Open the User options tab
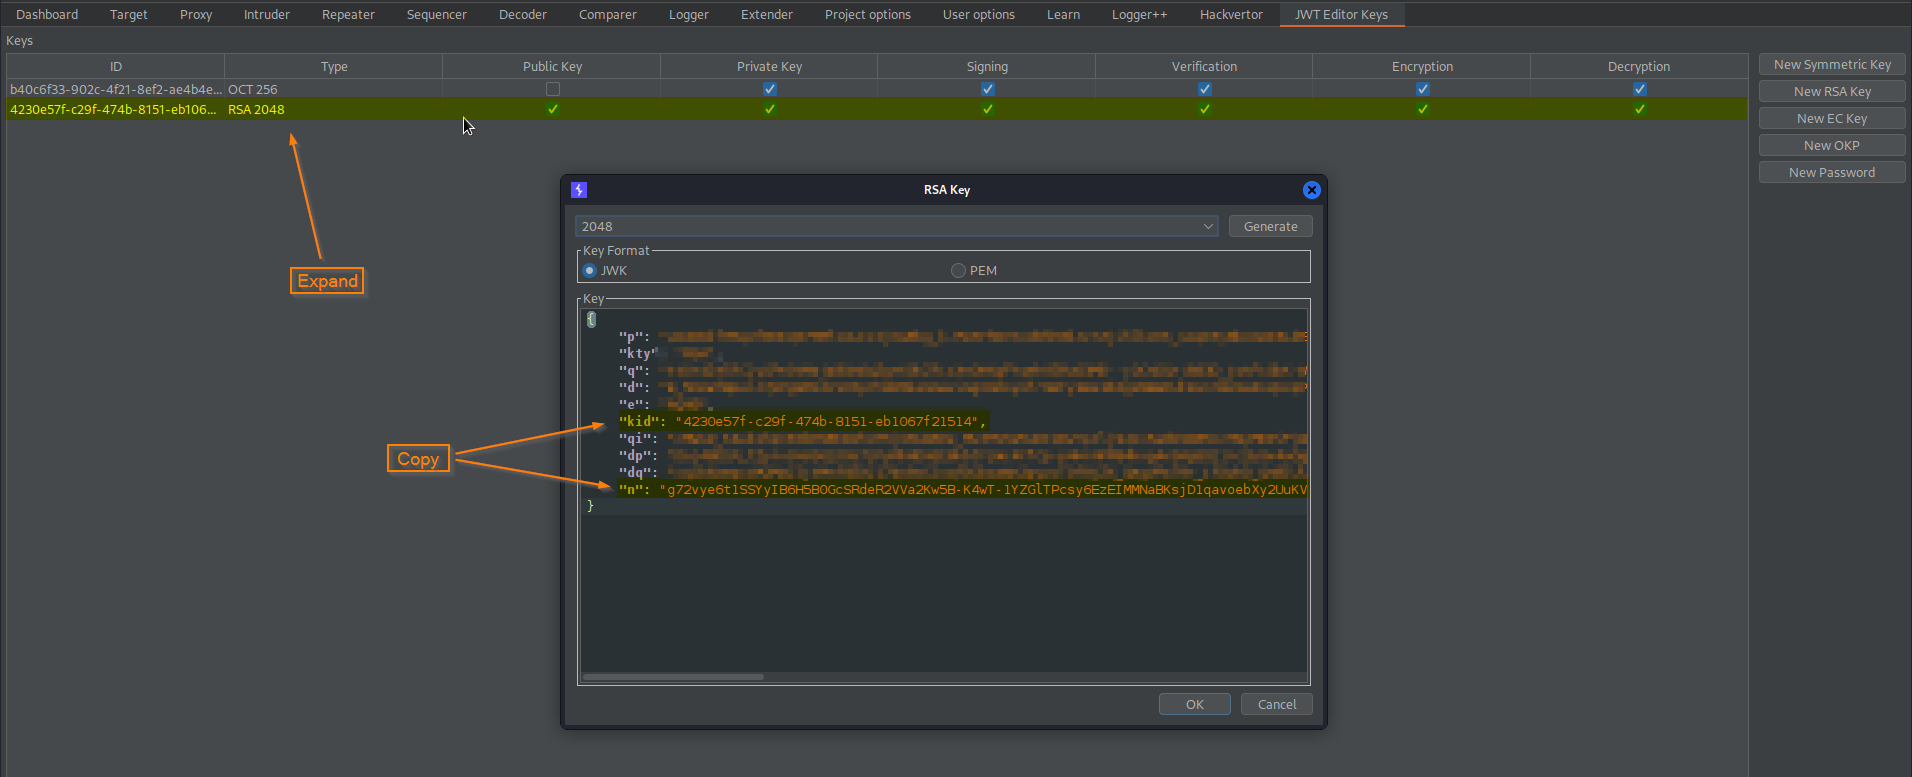 pyautogui.click(x=979, y=14)
